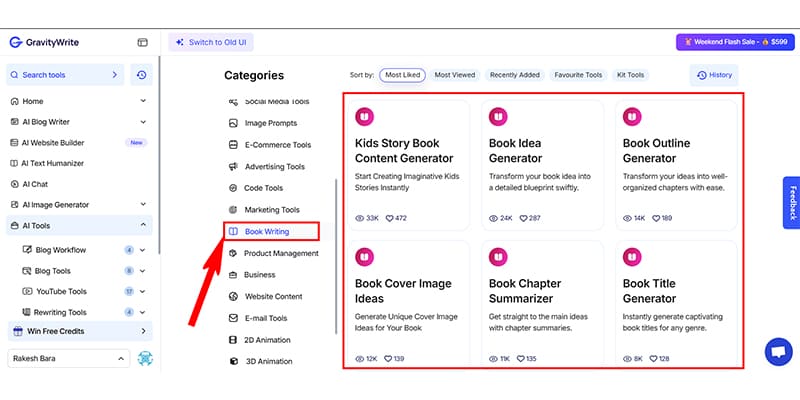The height and width of the screenshot is (400, 800).
Task: Open Win Free Credits
Action: (x=80, y=331)
